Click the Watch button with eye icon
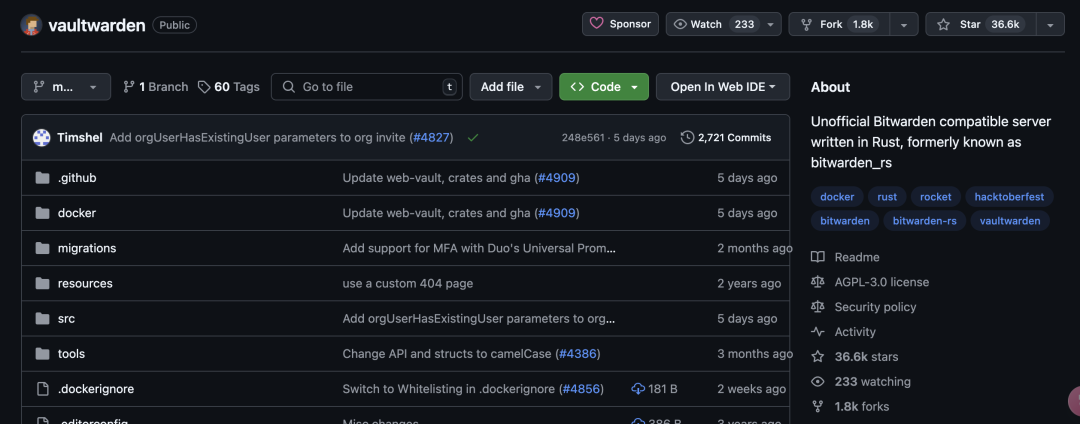The height and width of the screenshot is (424, 1080). [715, 24]
